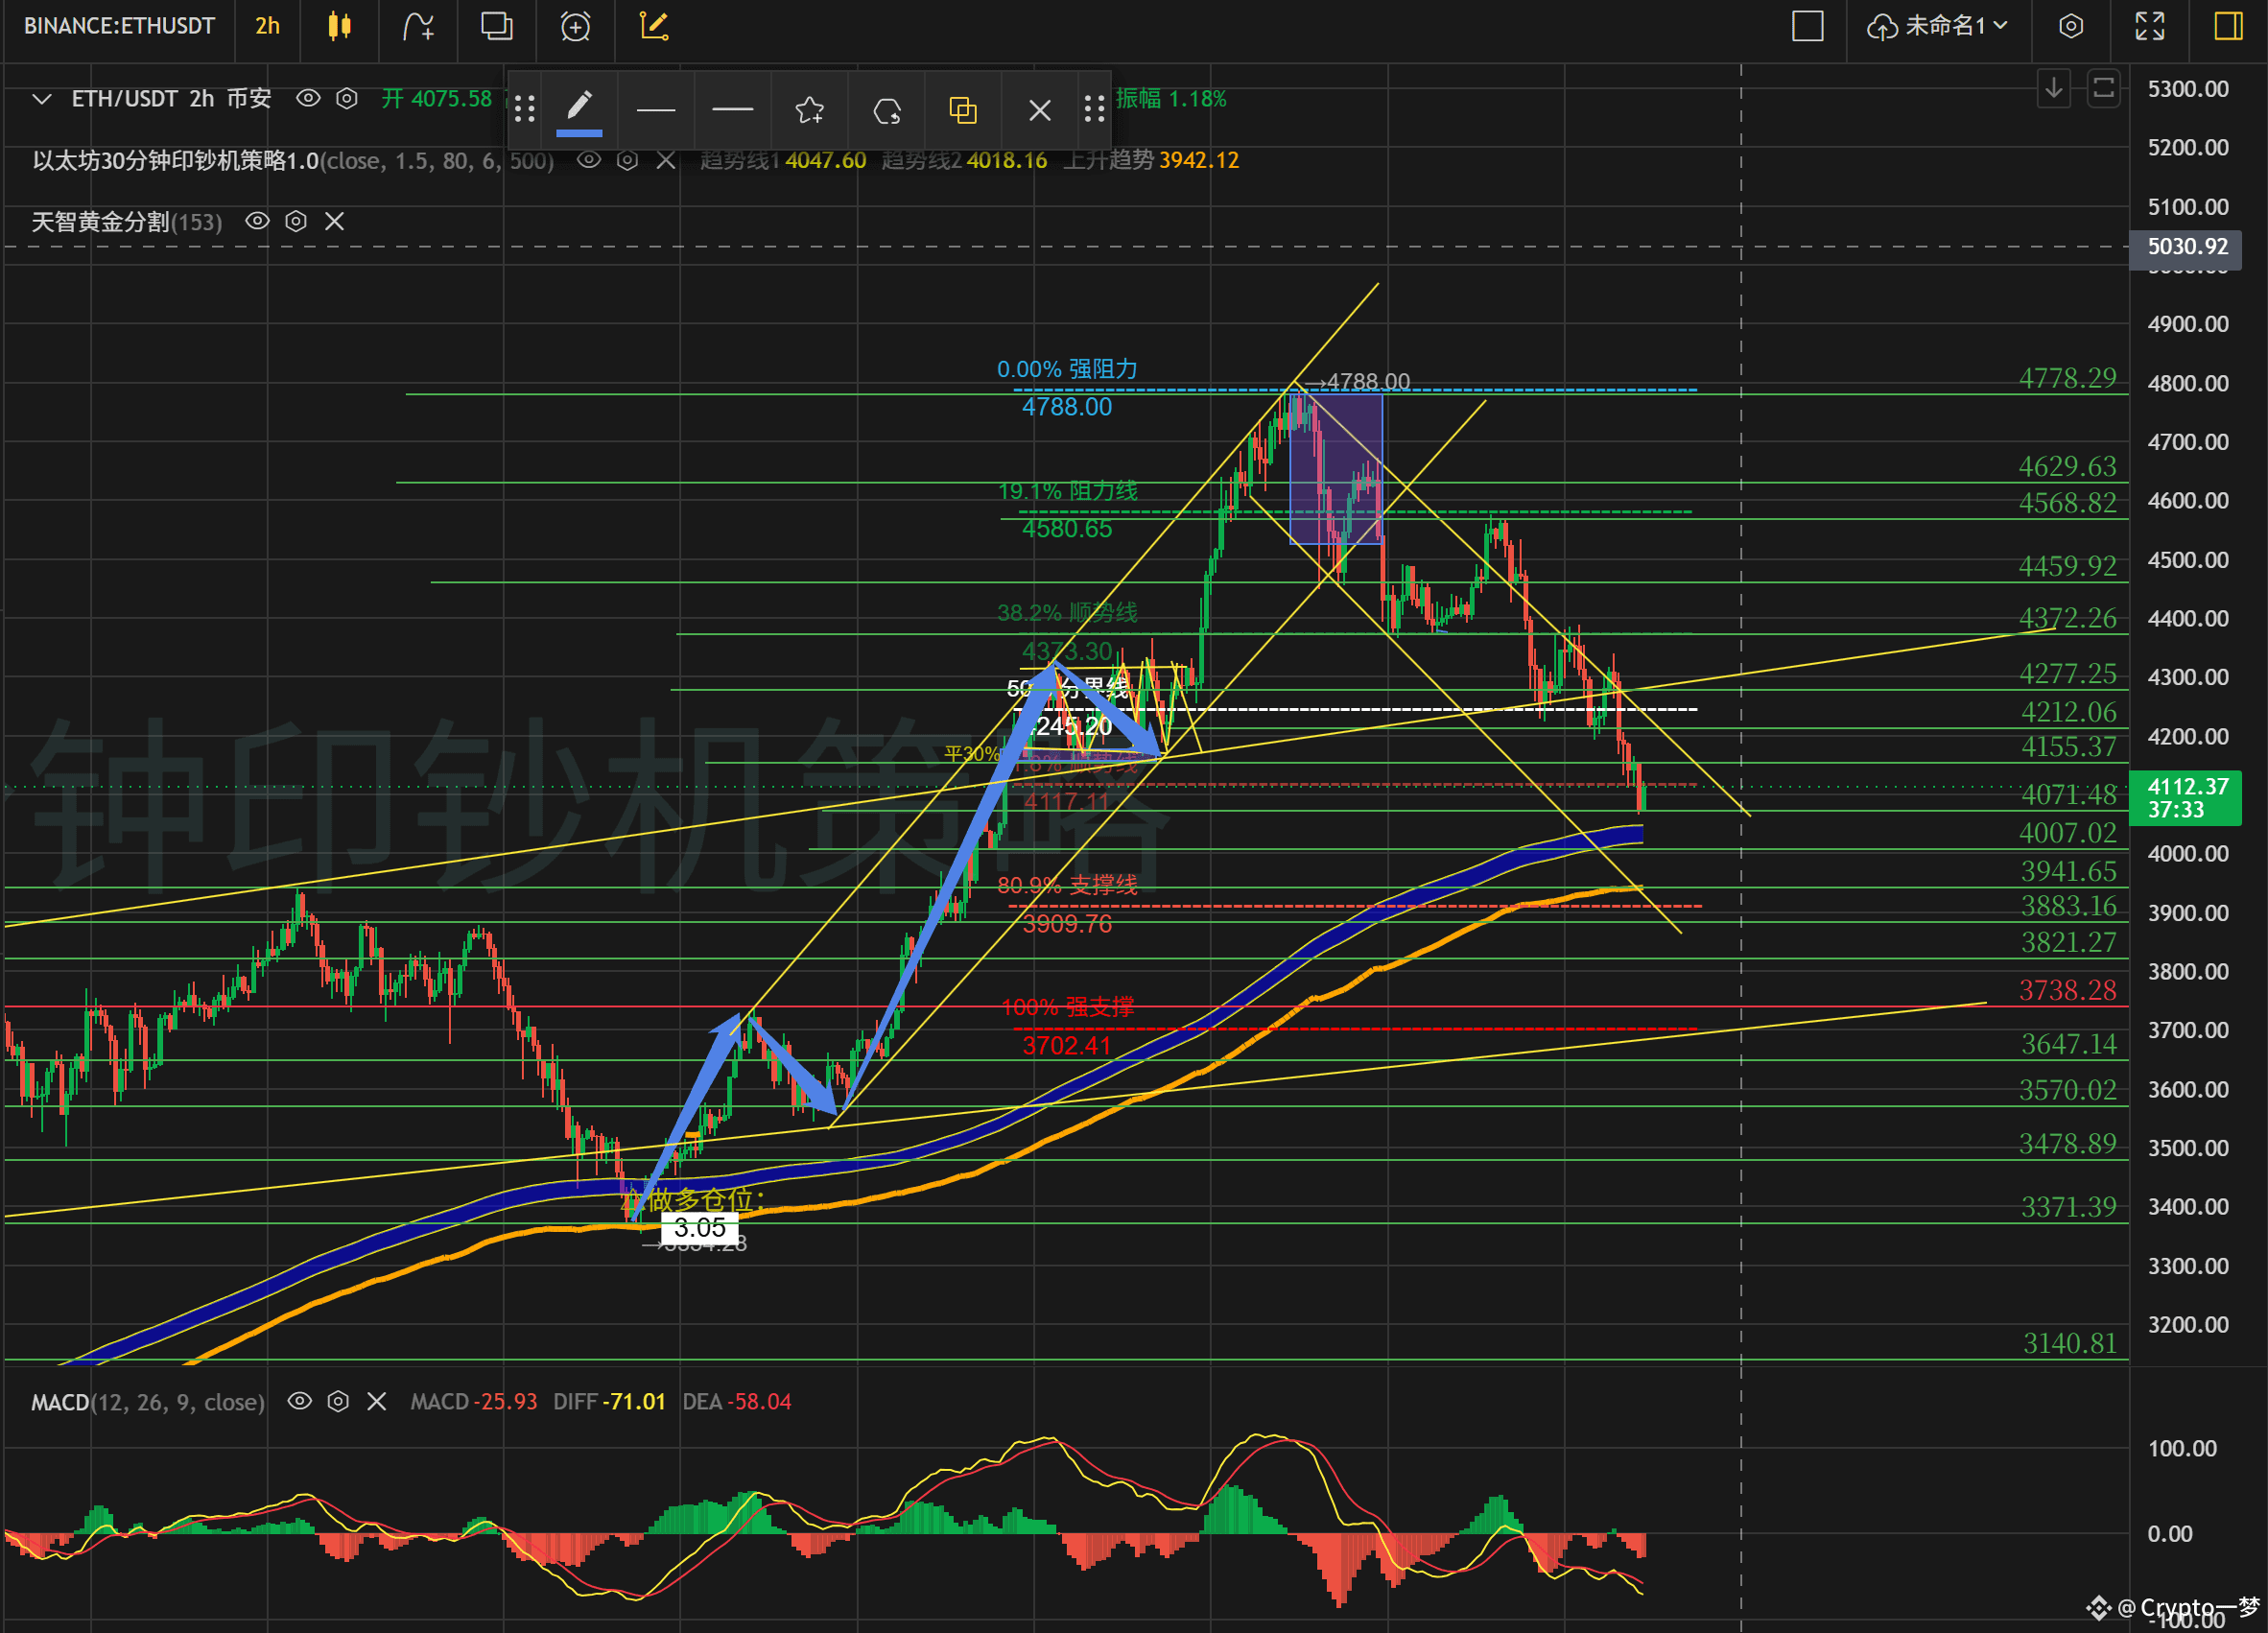Image resolution: width=2268 pixels, height=1633 pixels.
Task: Remove the MACD indicator
Action: click(376, 1401)
